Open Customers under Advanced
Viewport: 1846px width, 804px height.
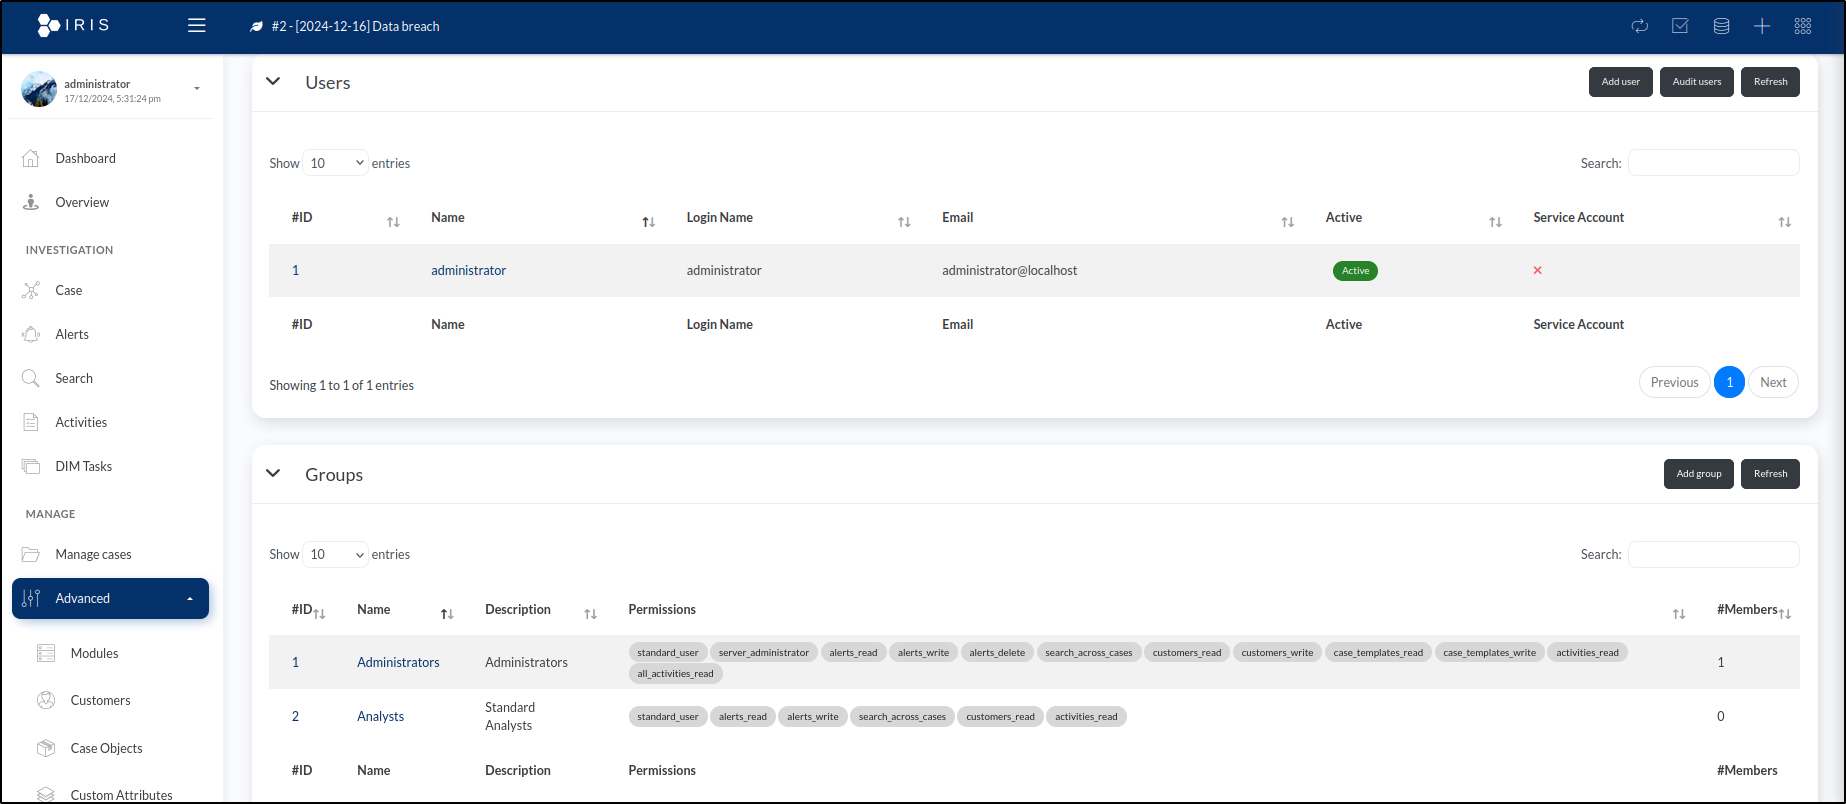pos(100,700)
